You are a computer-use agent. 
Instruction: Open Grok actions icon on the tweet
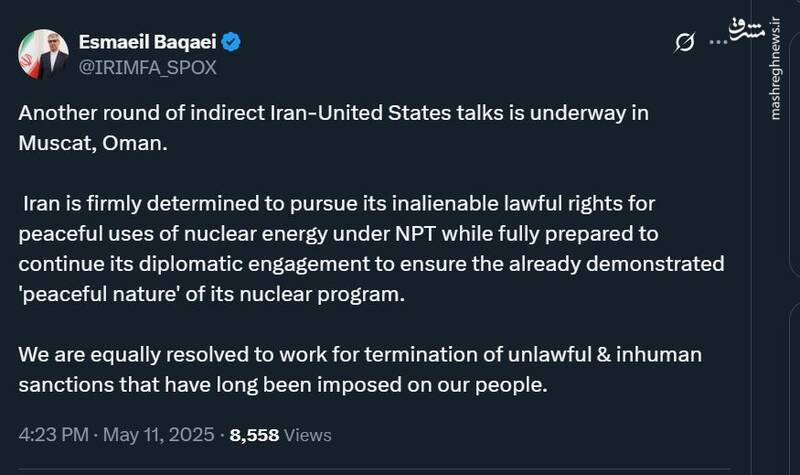685,42
